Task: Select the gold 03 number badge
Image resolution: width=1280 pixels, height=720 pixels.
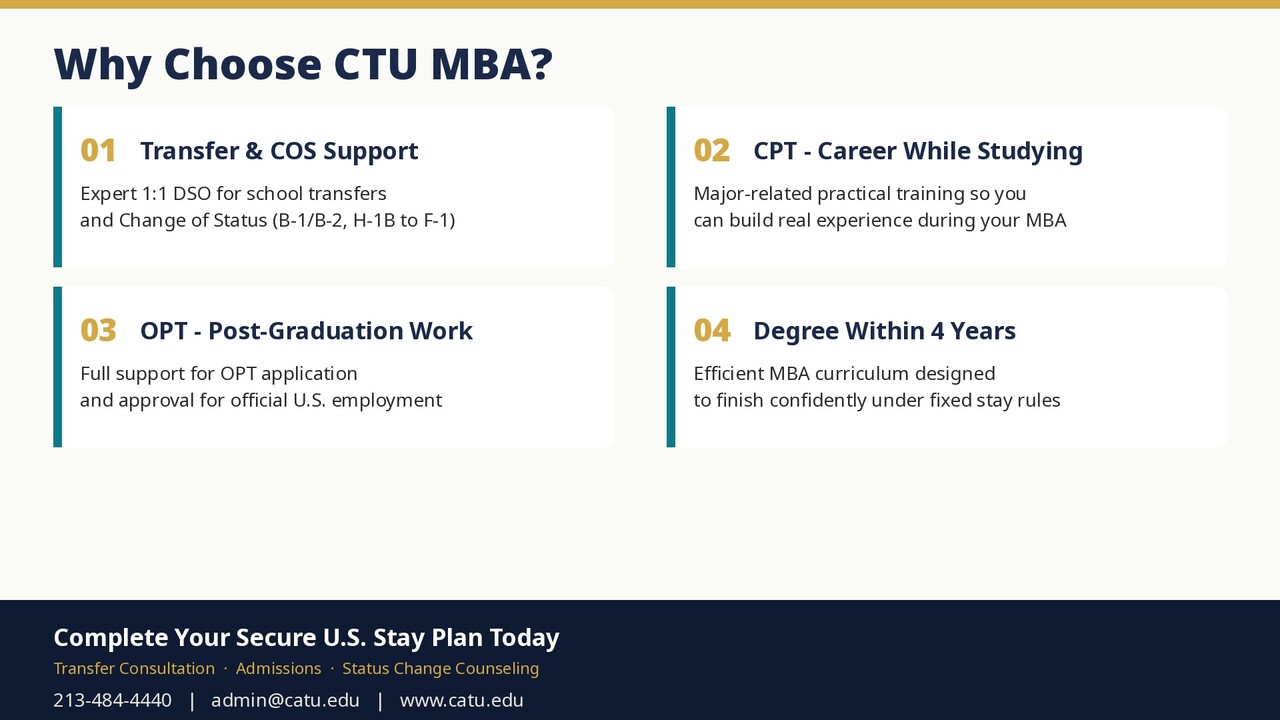Action: (x=98, y=331)
